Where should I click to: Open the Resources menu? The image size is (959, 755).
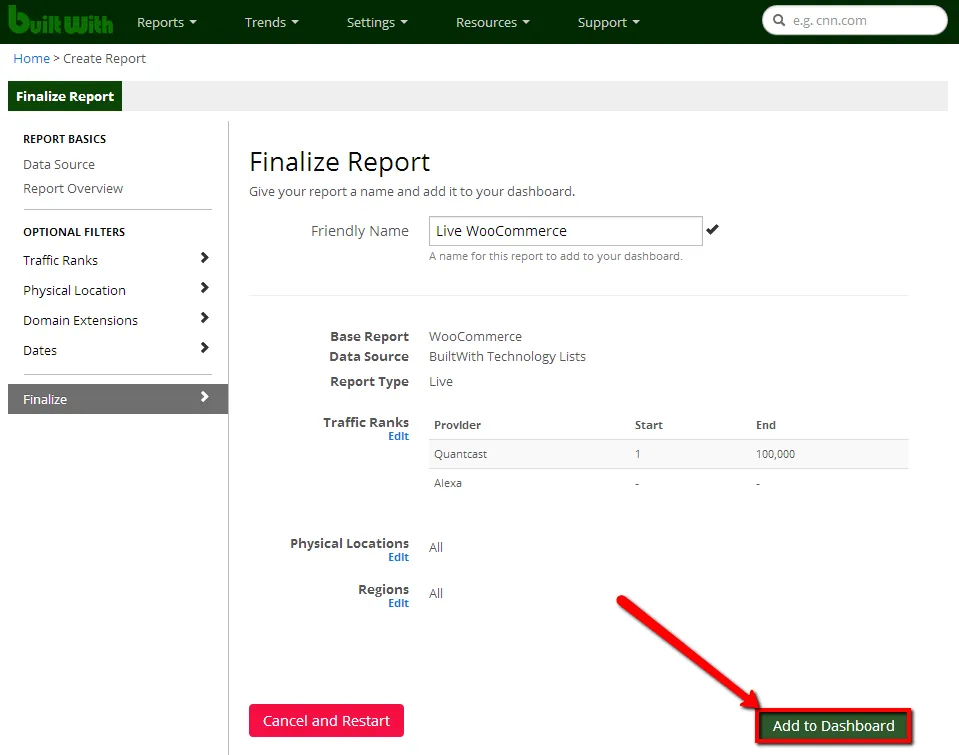492,22
